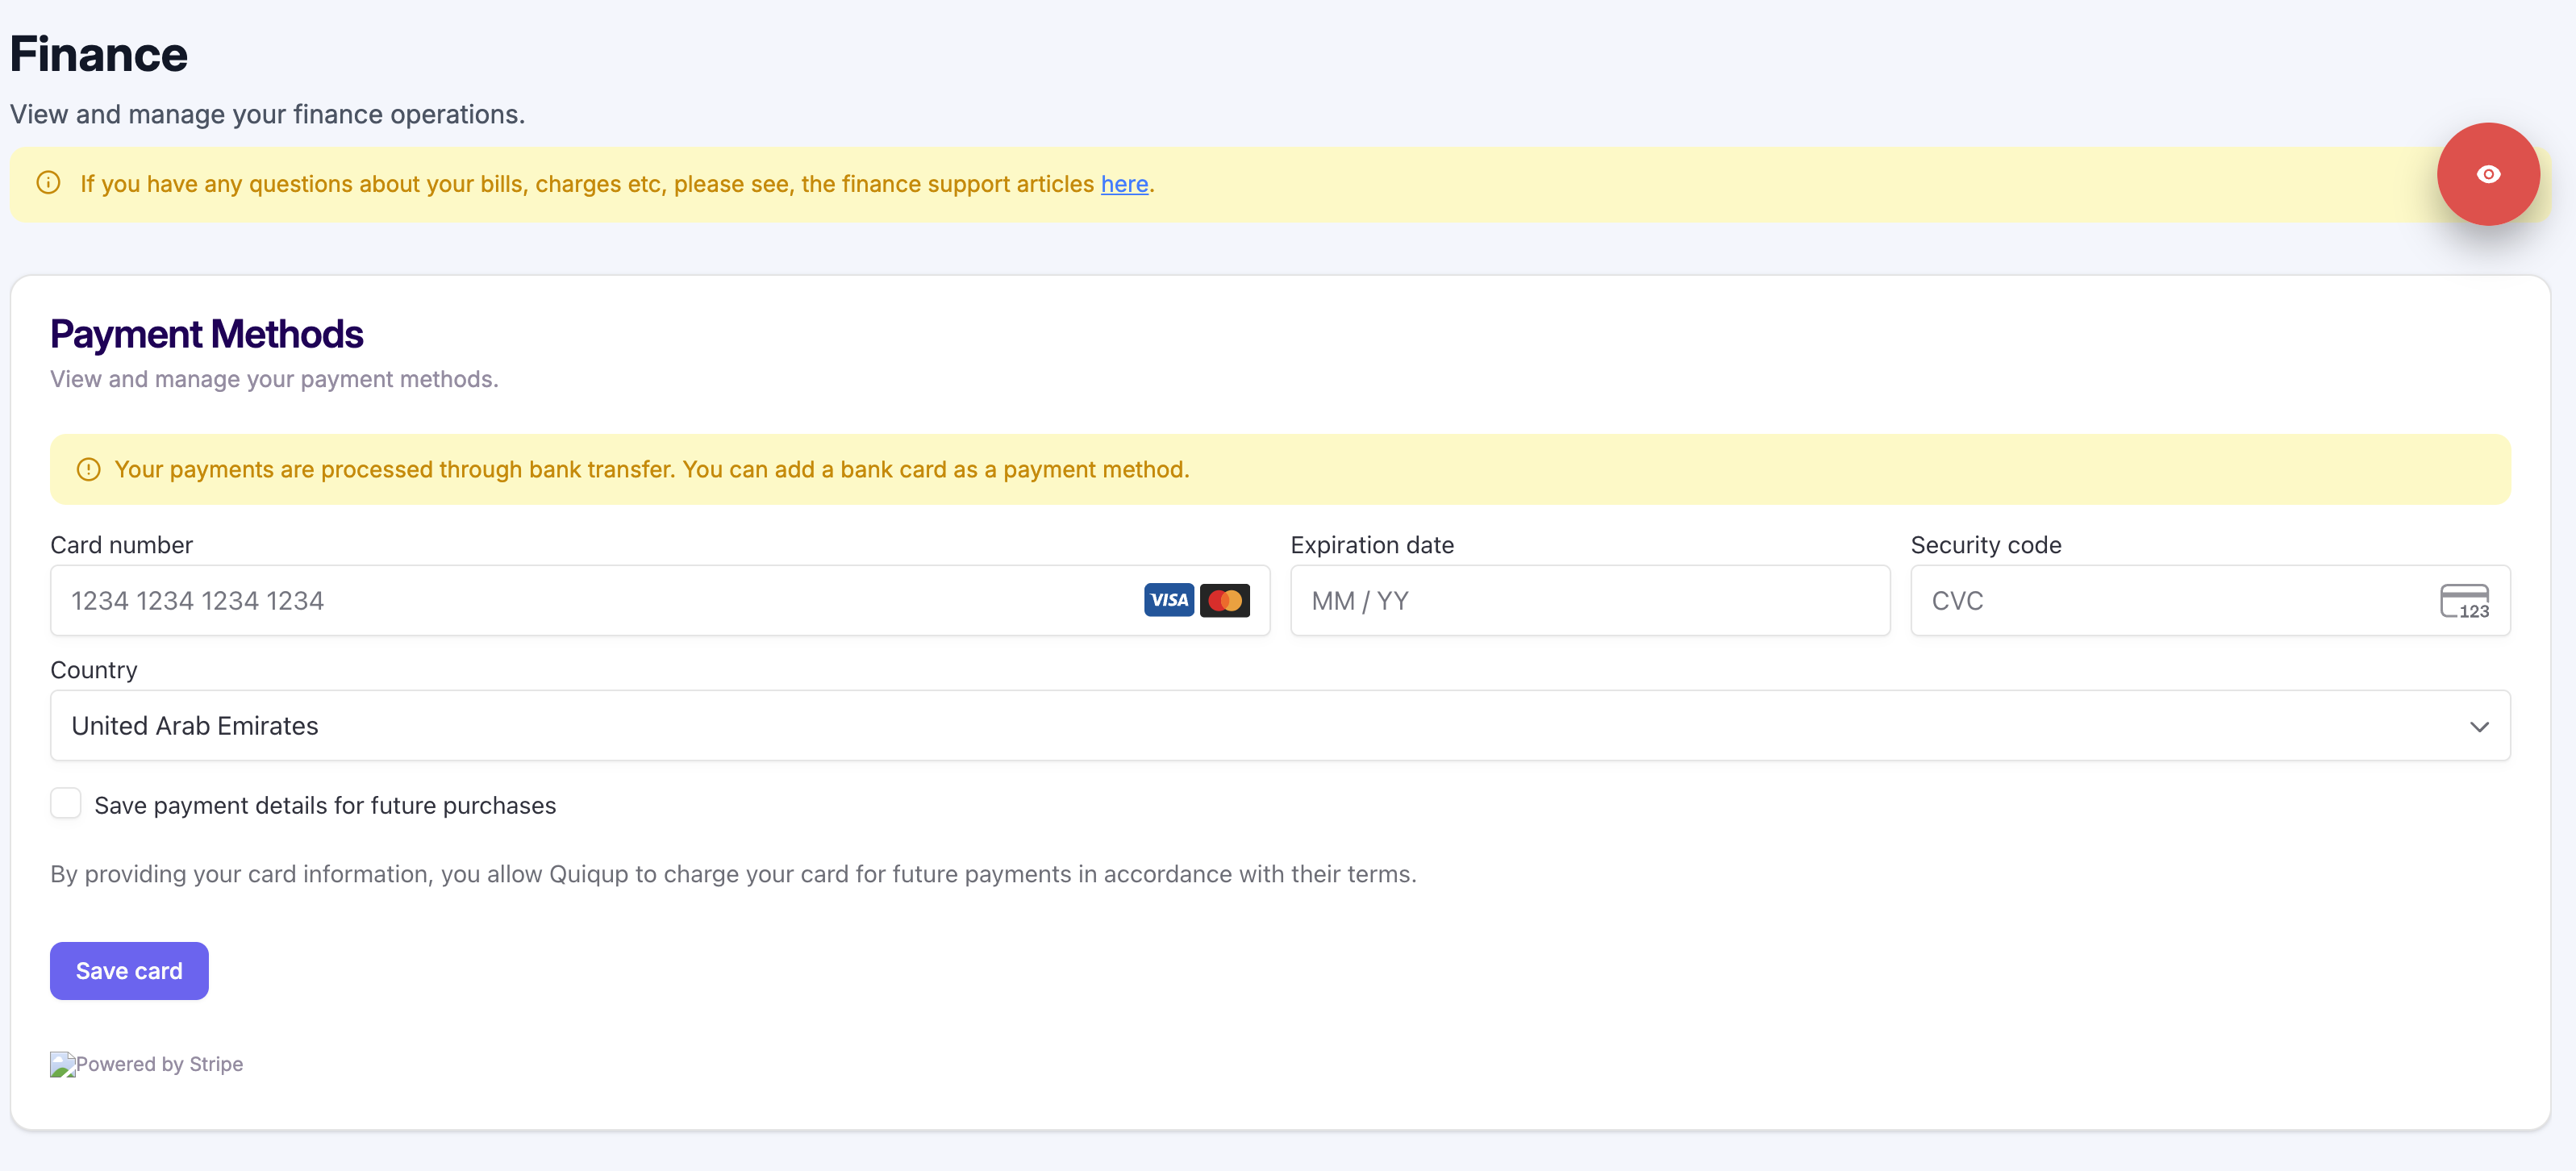Open finance support articles 'here' link

tap(1124, 184)
